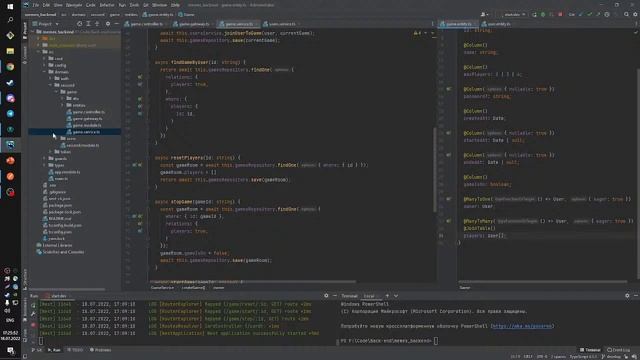Select game.service.ts in project tree
The width and height of the screenshot is (640, 360).
pos(75,132)
